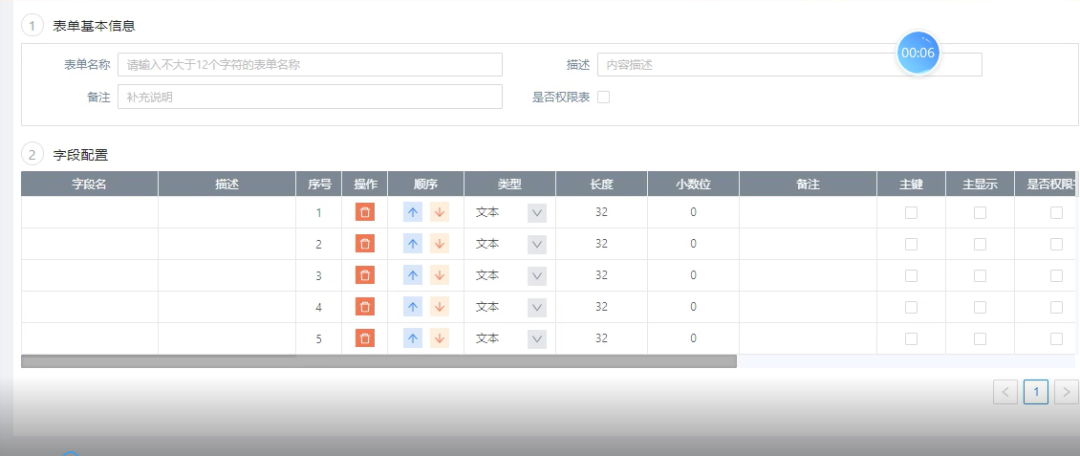The width and height of the screenshot is (1080, 456).
Task: Open the 类型 dropdown in row 4
Action: [537, 307]
